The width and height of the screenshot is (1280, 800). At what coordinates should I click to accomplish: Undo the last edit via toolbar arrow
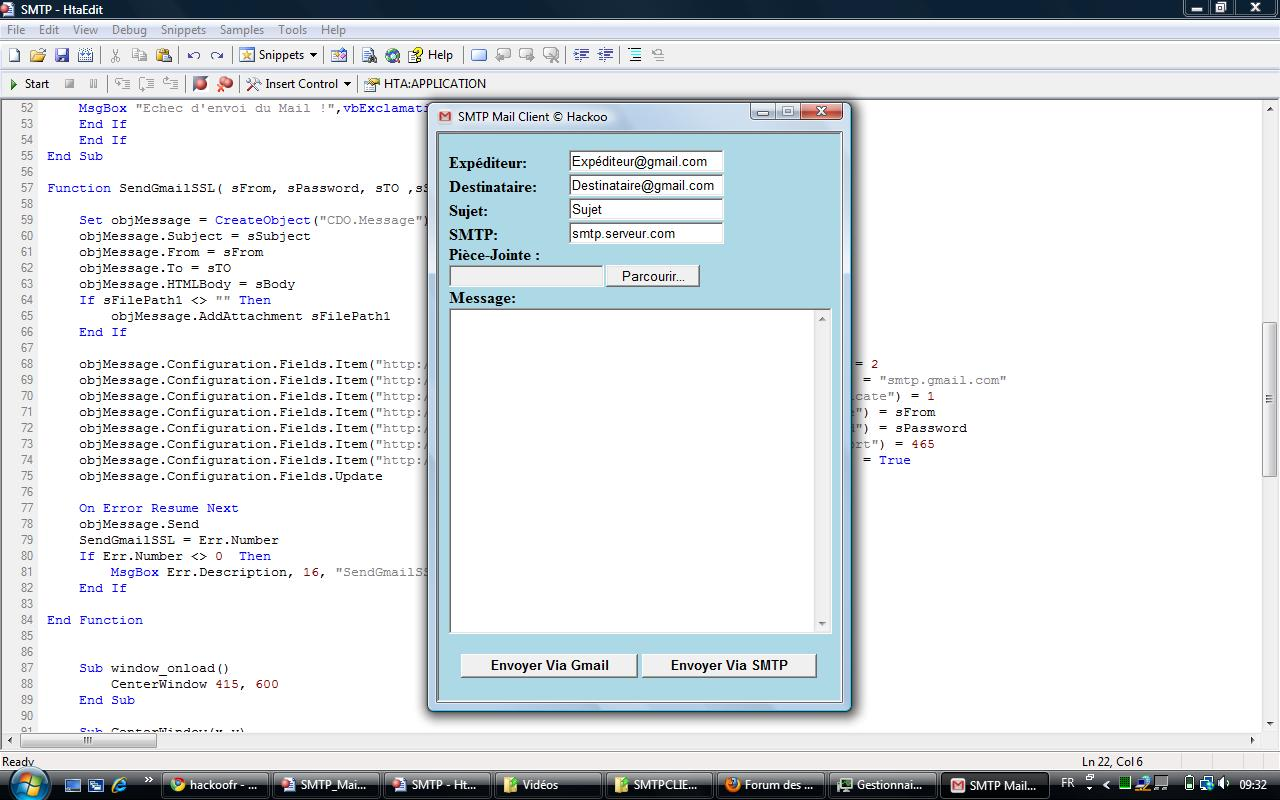click(194, 55)
